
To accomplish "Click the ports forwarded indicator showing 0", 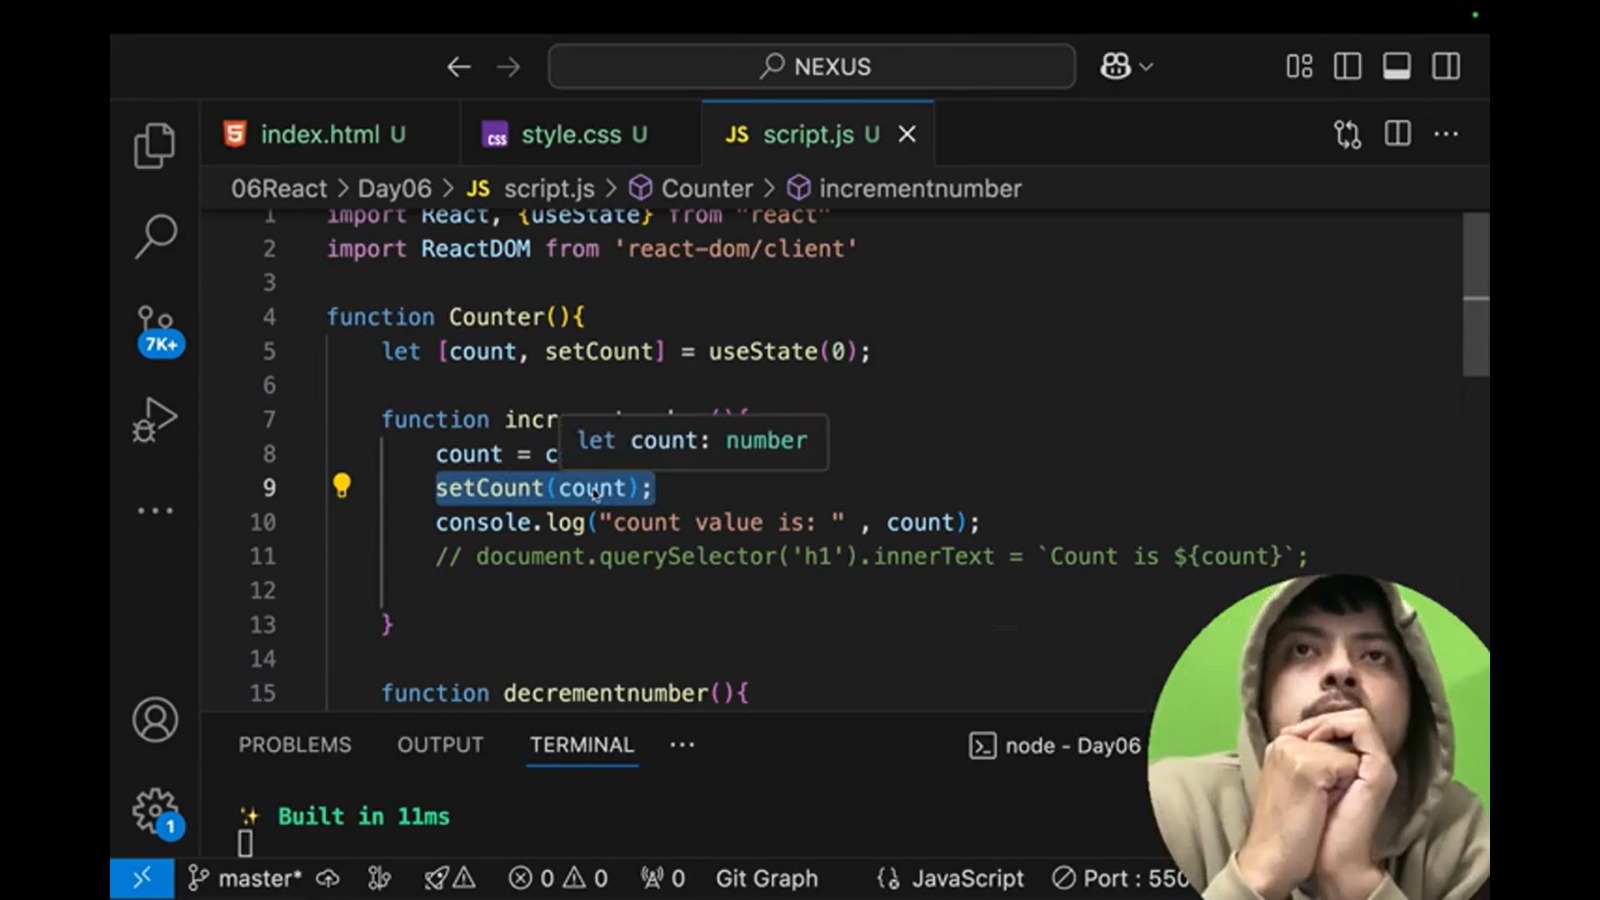I will click(x=663, y=878).
